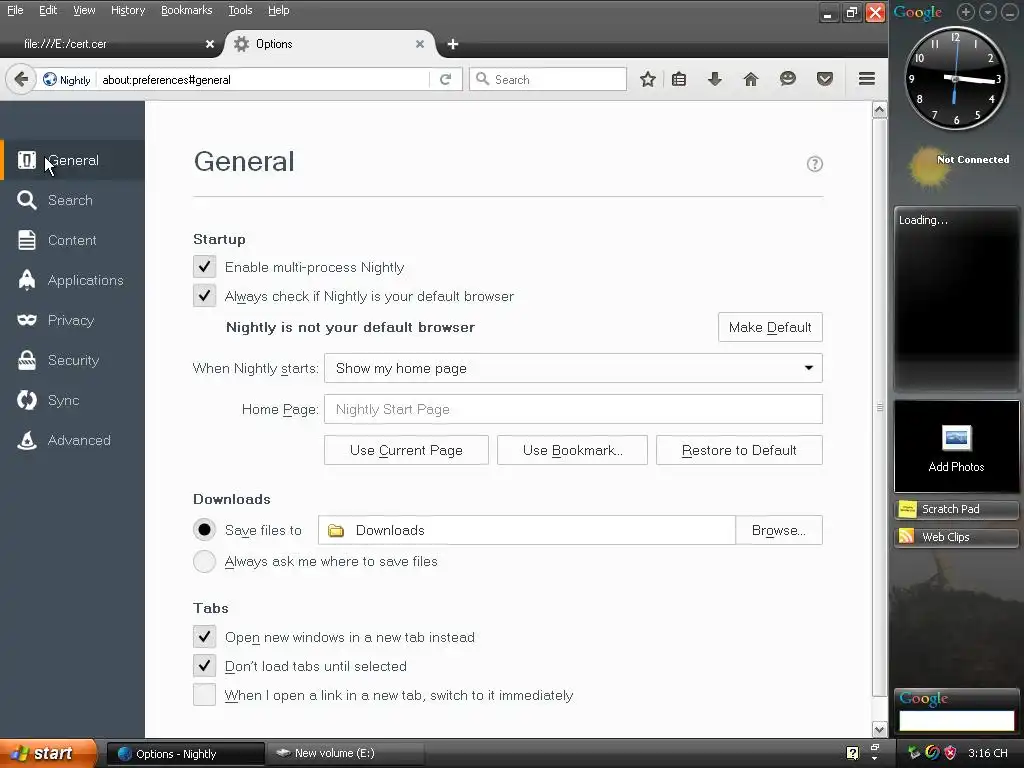Viewport: 1024px width, 768px height.
Task: Focus the Home Page input field
Action: click(x=573, y=409)
